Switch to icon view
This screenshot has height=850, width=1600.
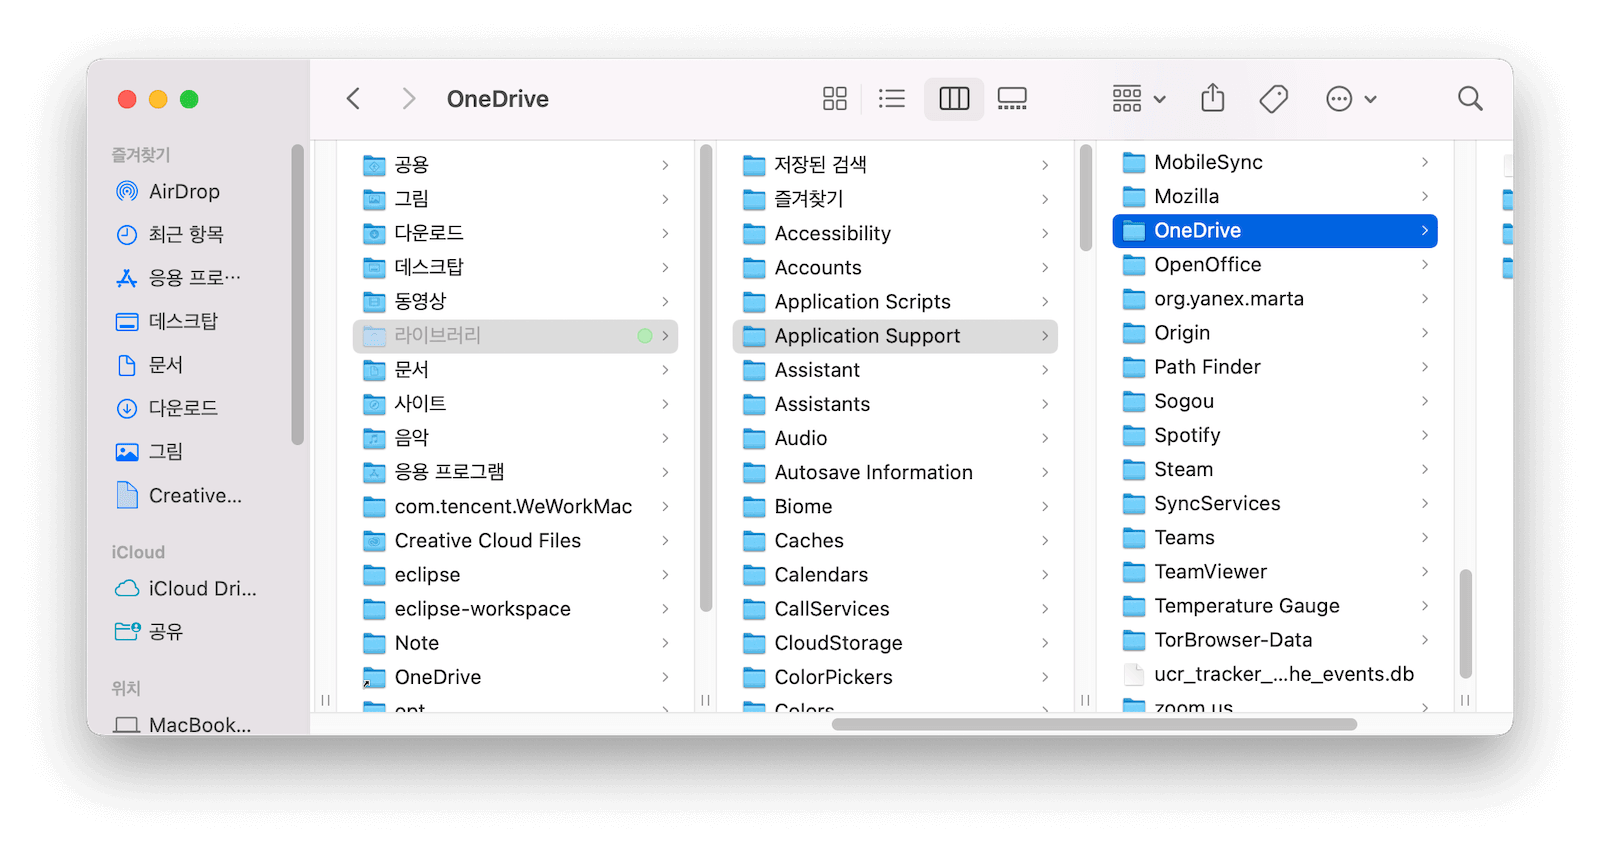835,98
